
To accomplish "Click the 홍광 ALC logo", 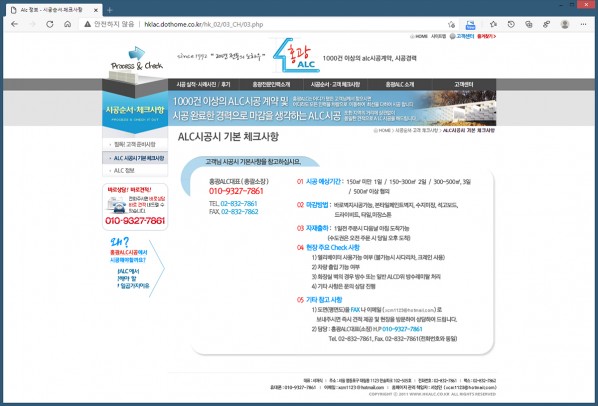I will click(x=296, y=56).
